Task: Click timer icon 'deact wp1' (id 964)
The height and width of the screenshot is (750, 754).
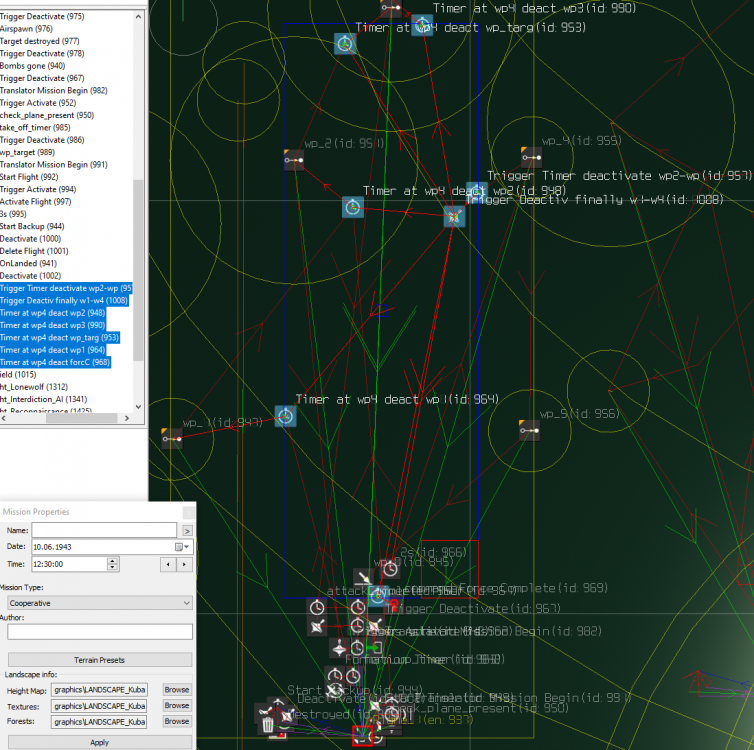Action: (x=285, y=416)
